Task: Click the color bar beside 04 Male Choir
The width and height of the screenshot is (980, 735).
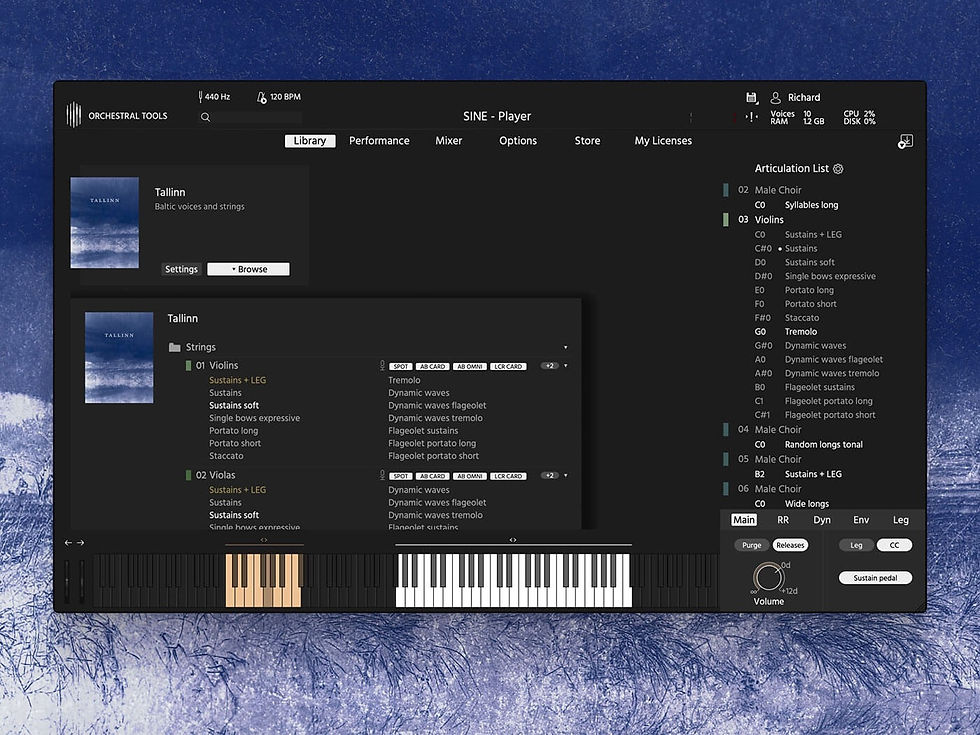Action: click(x=726, y=430)
